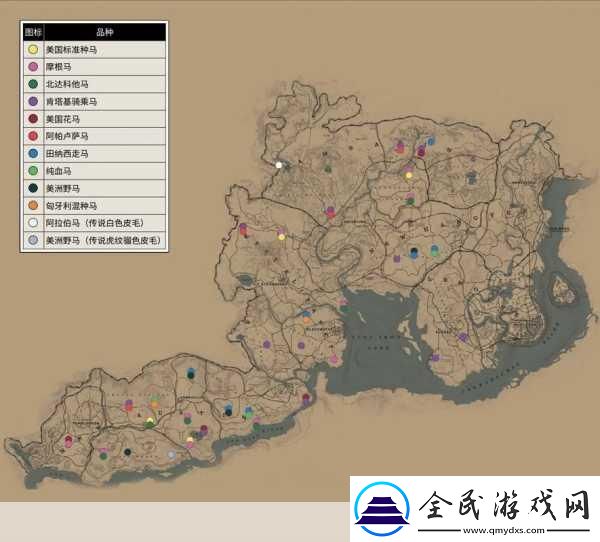Image resolution: width=600 pixels, height=542 pixels.
Task: Click the pink 摩根马 legend dot
Action: pos(33,67)
